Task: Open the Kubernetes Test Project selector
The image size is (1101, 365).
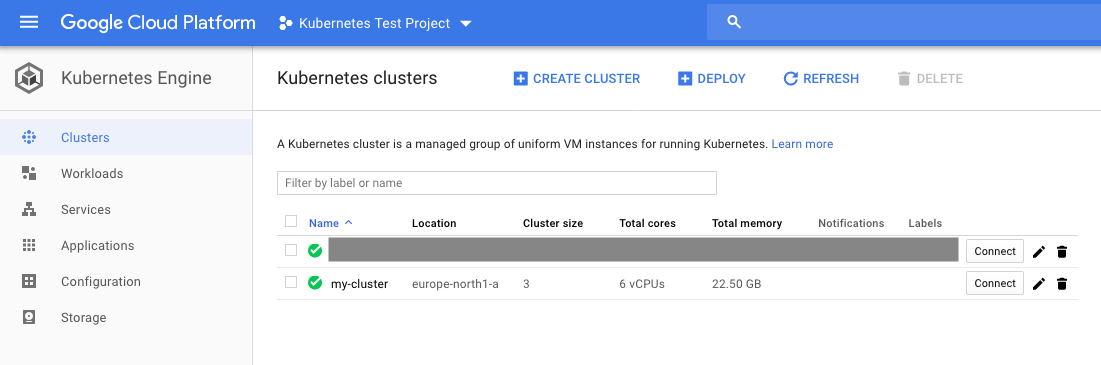Action: [375, 23]
